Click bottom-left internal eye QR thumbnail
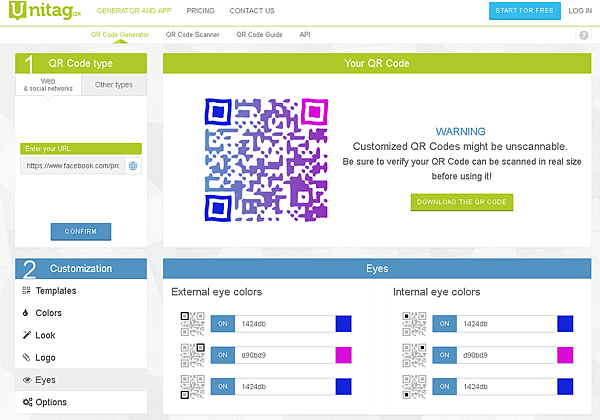This screenshot has height=420, width=600. click(x=414, y=387)
